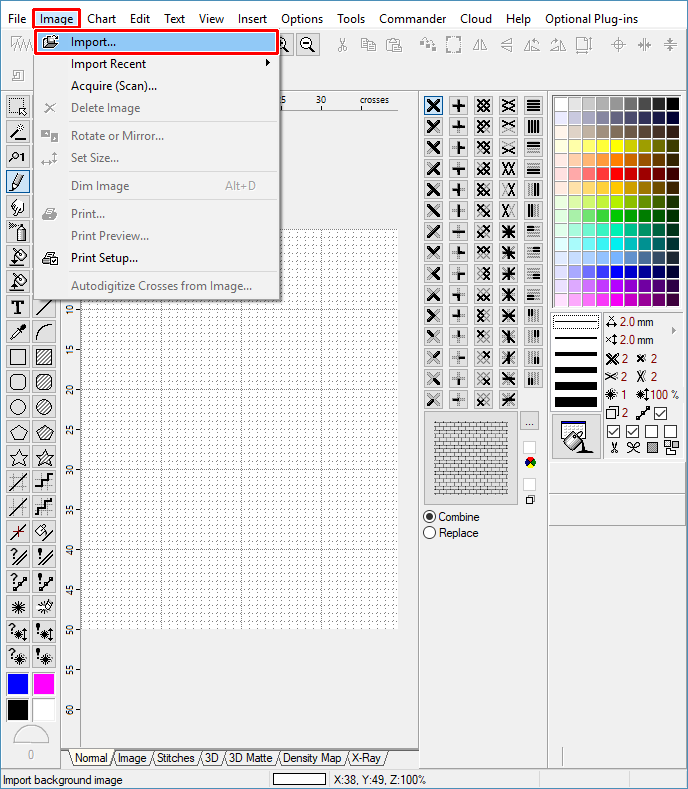The height and width of the screenshot is (789, 688).
Task: Choose Acquire (Scan)... menu entry
Action: 156,86
